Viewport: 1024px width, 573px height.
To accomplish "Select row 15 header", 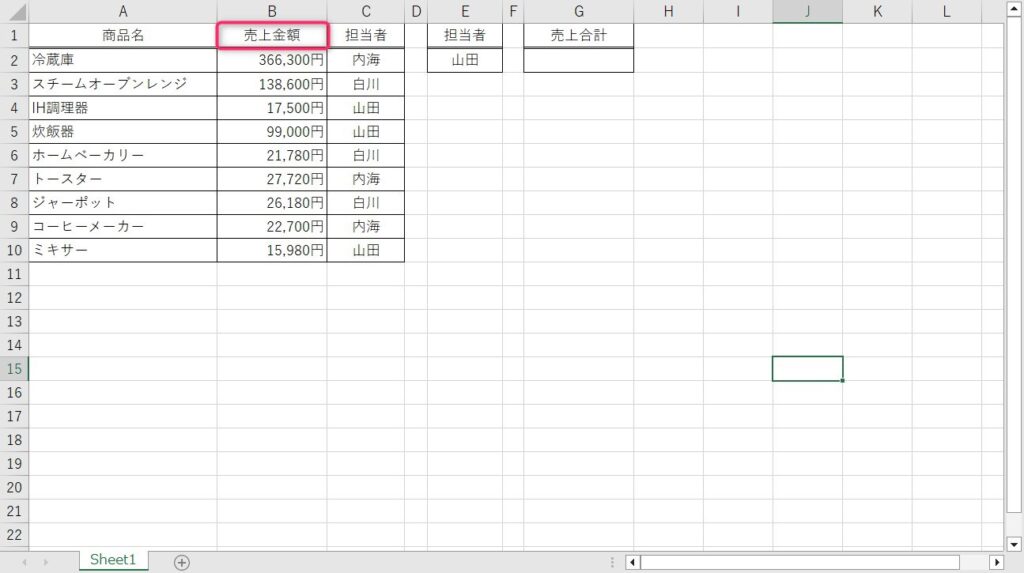I will 14,369.
